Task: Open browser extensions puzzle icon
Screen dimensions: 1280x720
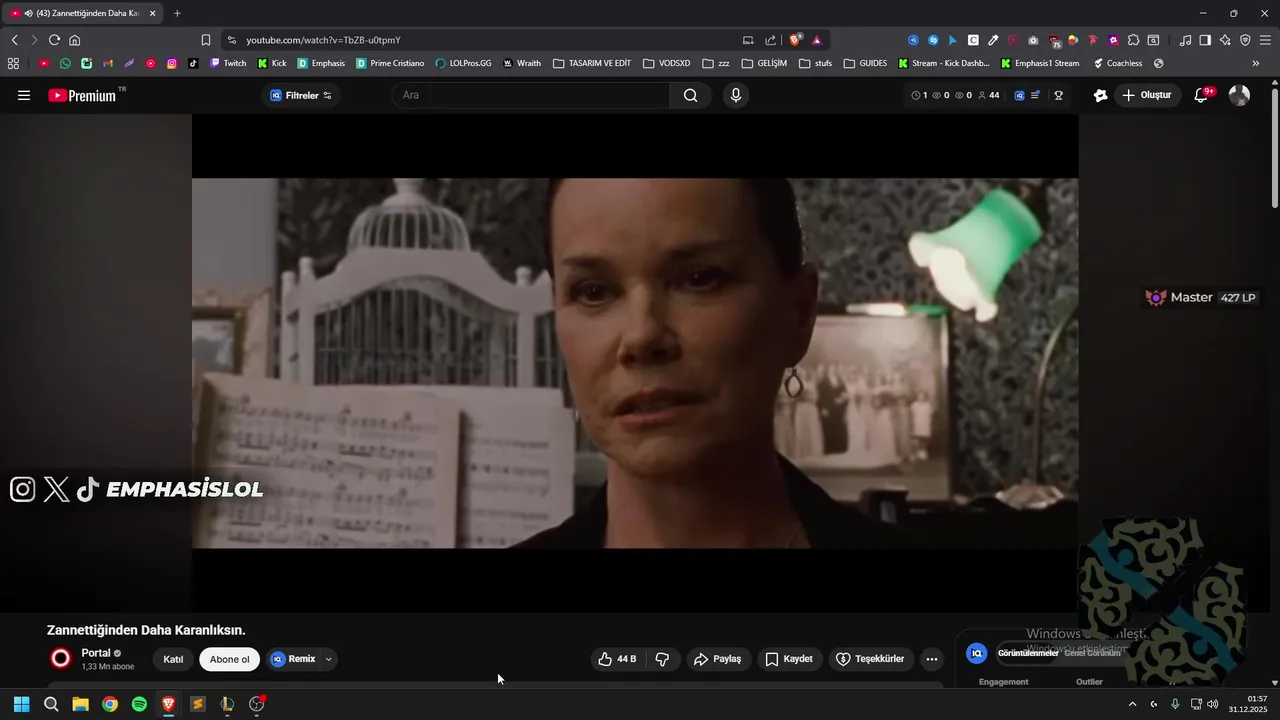Action: (x=1133, y=40)
